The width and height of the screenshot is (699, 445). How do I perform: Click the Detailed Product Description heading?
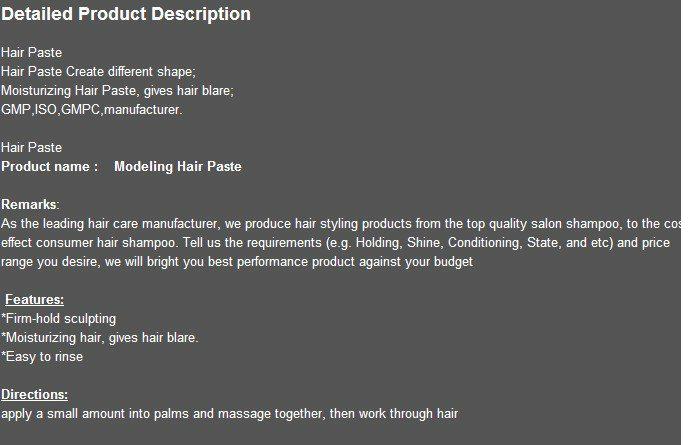[x=126, y=14]
